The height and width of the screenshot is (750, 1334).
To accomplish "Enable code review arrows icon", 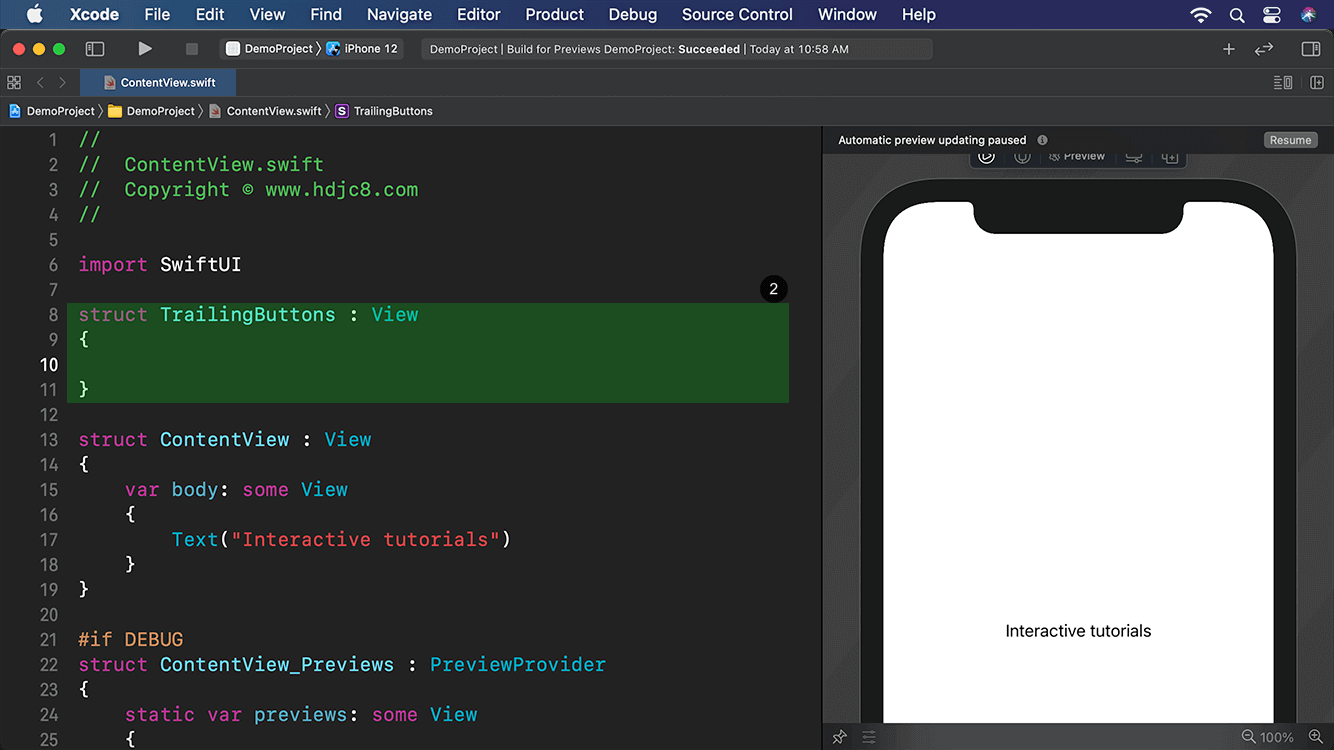I will tap(1264, 48).
